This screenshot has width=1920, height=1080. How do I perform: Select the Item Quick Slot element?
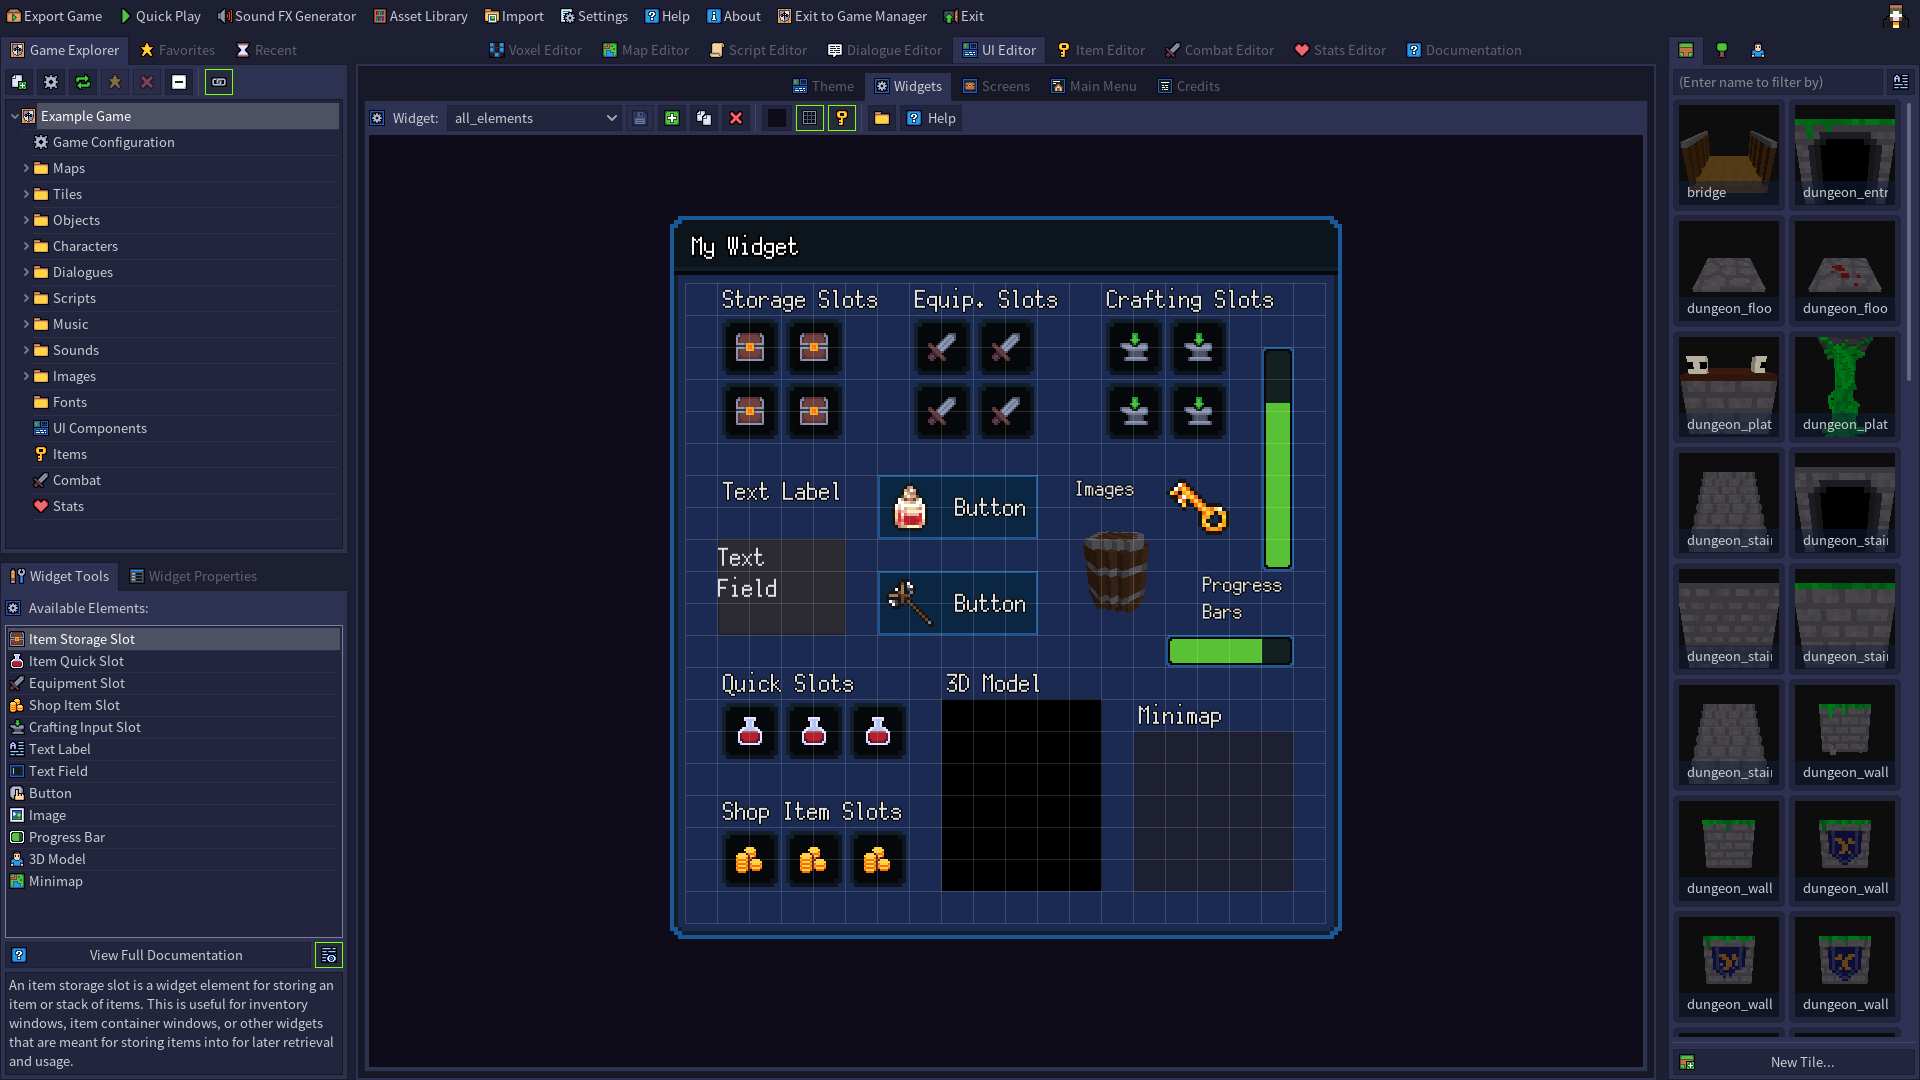click(174, 661)
